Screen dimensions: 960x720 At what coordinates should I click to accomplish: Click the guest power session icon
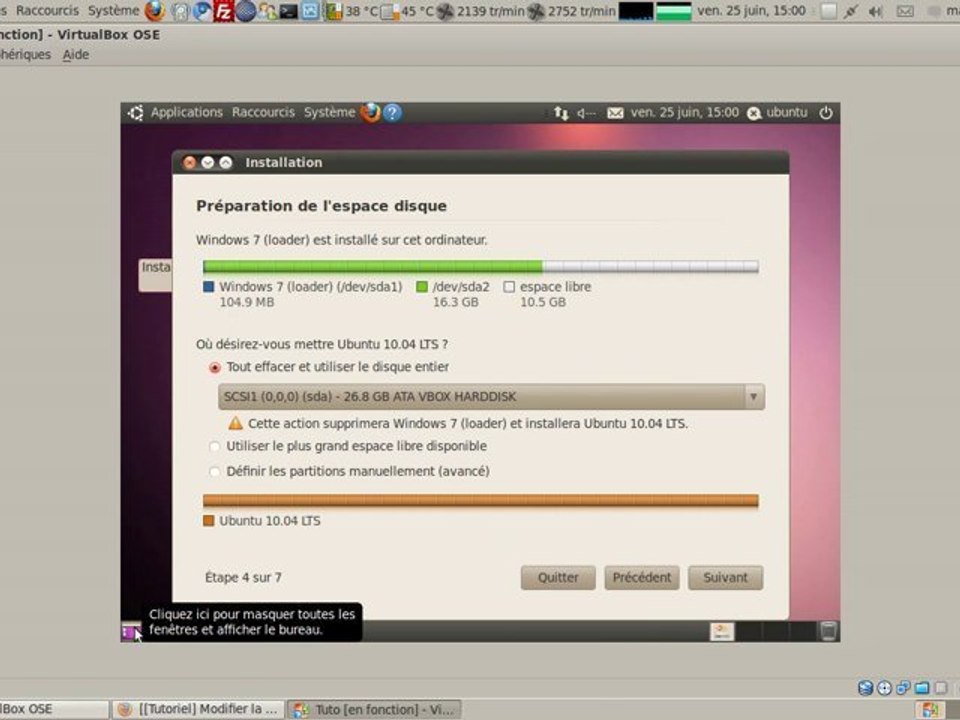(x=826, y=113)
